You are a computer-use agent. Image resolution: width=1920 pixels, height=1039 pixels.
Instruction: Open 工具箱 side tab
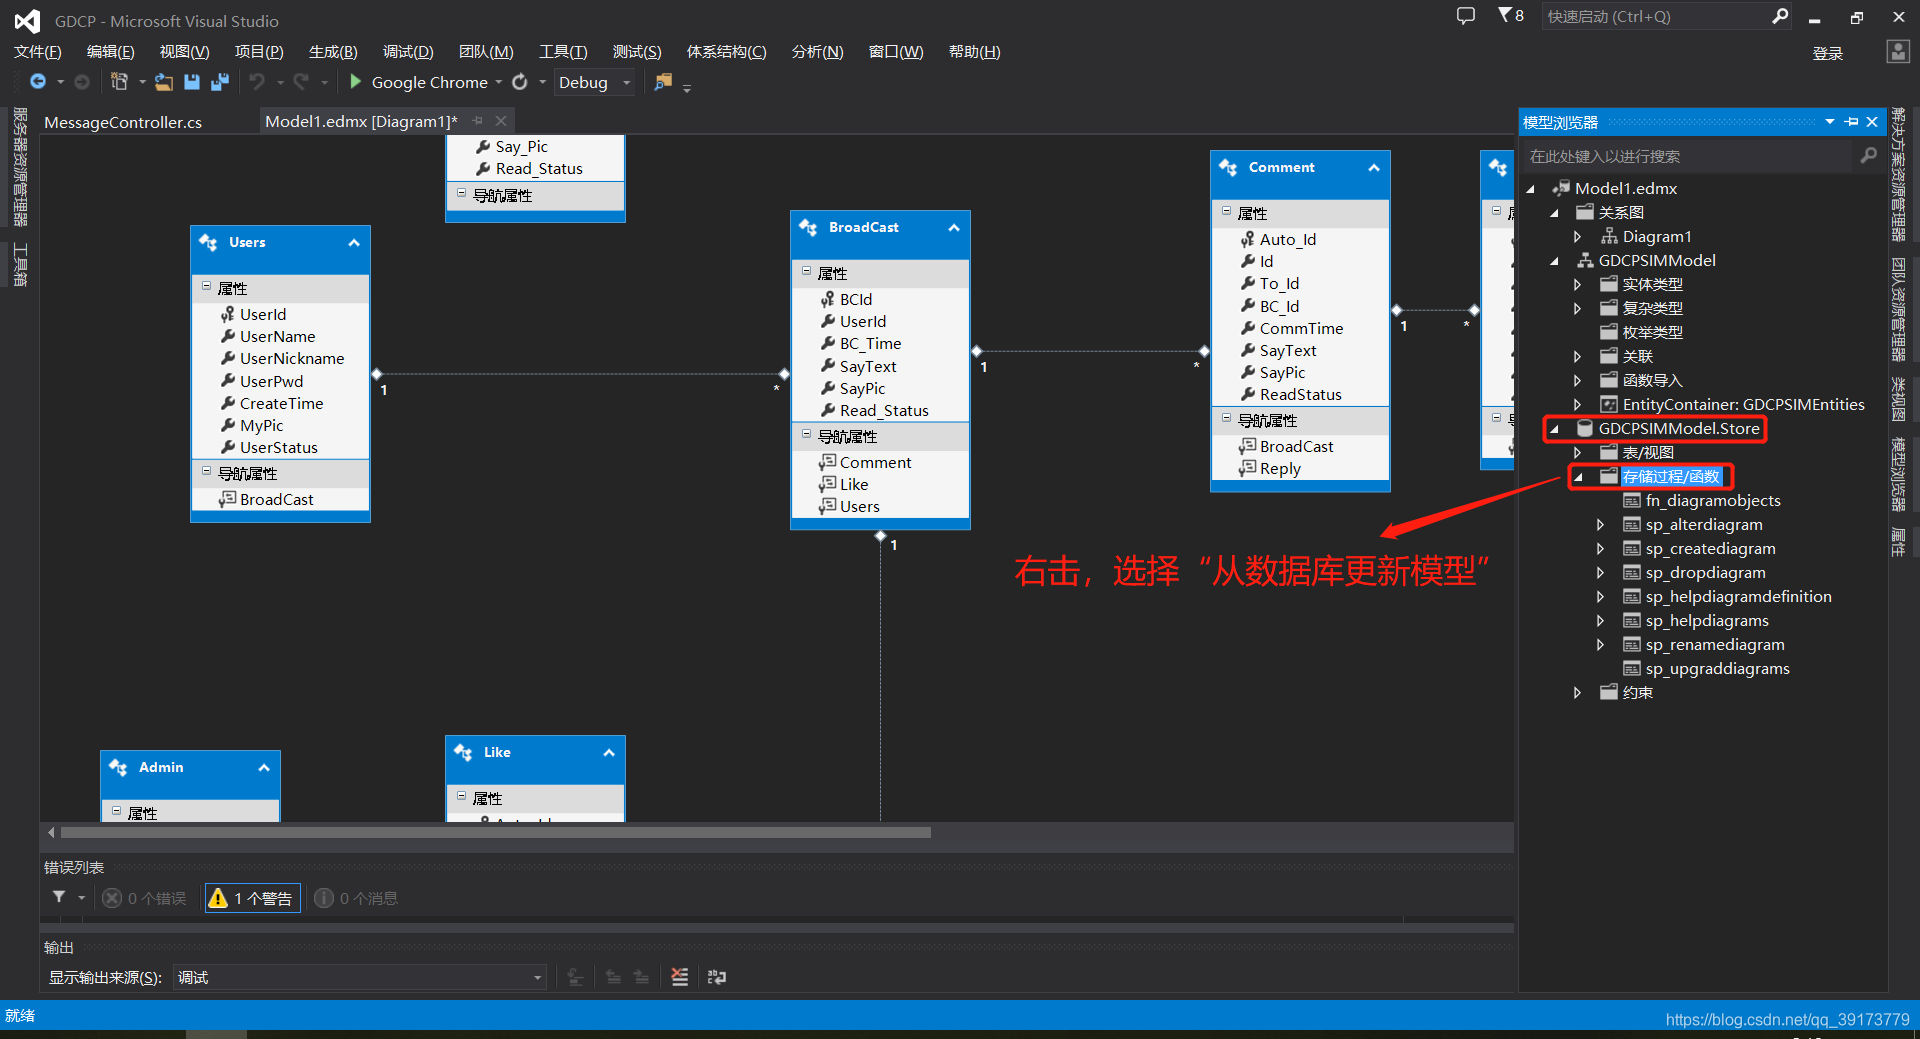click(x=20, y=265)
